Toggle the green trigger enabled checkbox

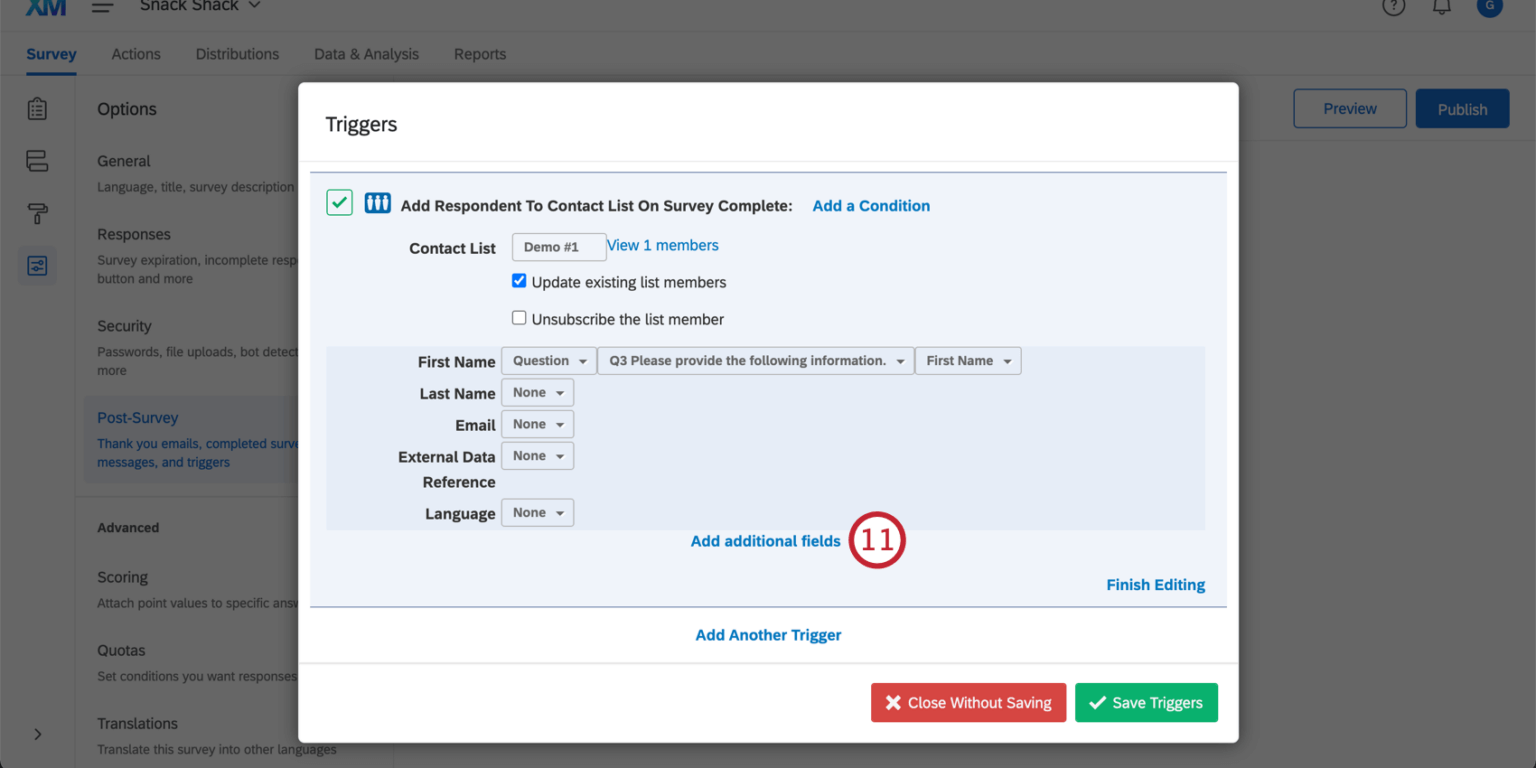(x=339, y=204)
